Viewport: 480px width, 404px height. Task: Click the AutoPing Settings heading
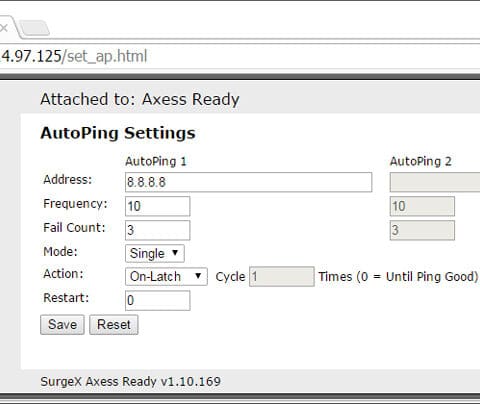(x=118, y=133)
